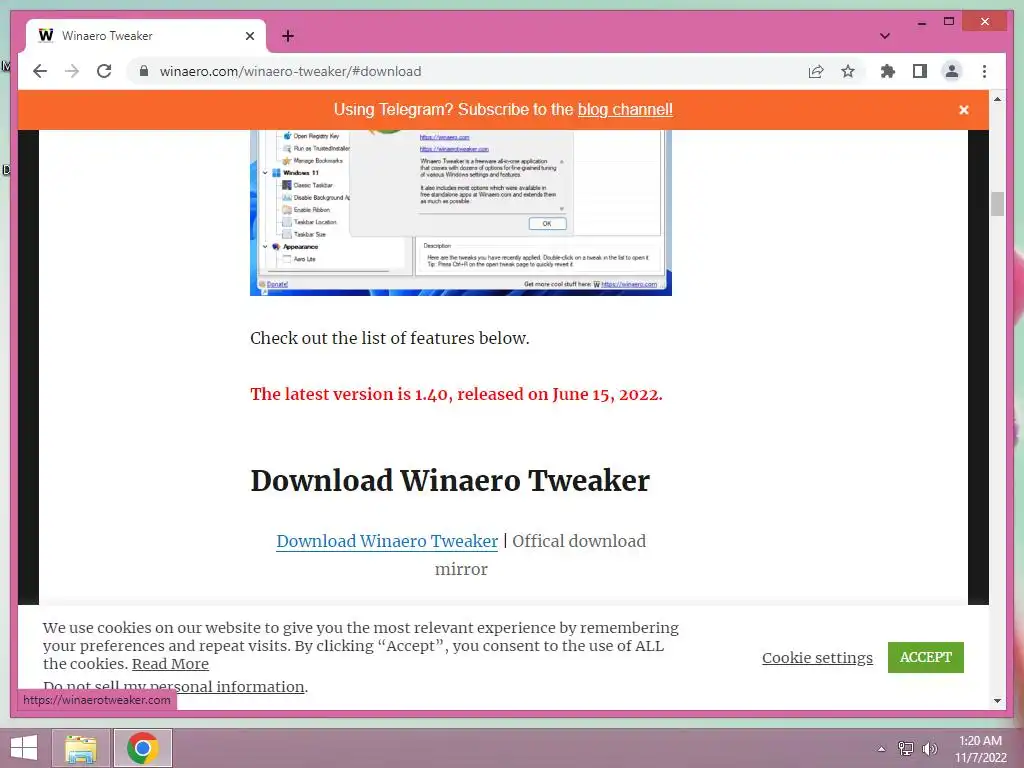1024x768 pixels.
Task: Open the blog channel link
Action: point(625,110)
